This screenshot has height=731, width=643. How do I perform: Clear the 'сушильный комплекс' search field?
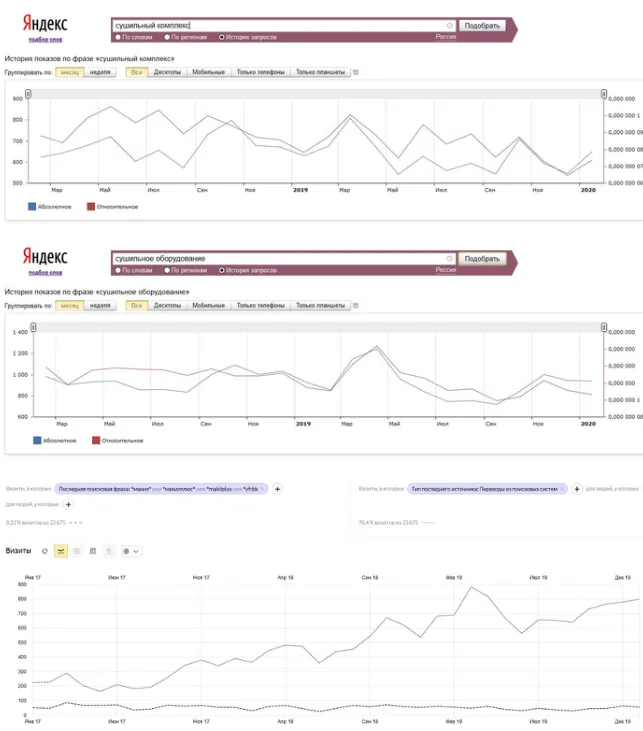pyautogui.click(x=449, y=25)
